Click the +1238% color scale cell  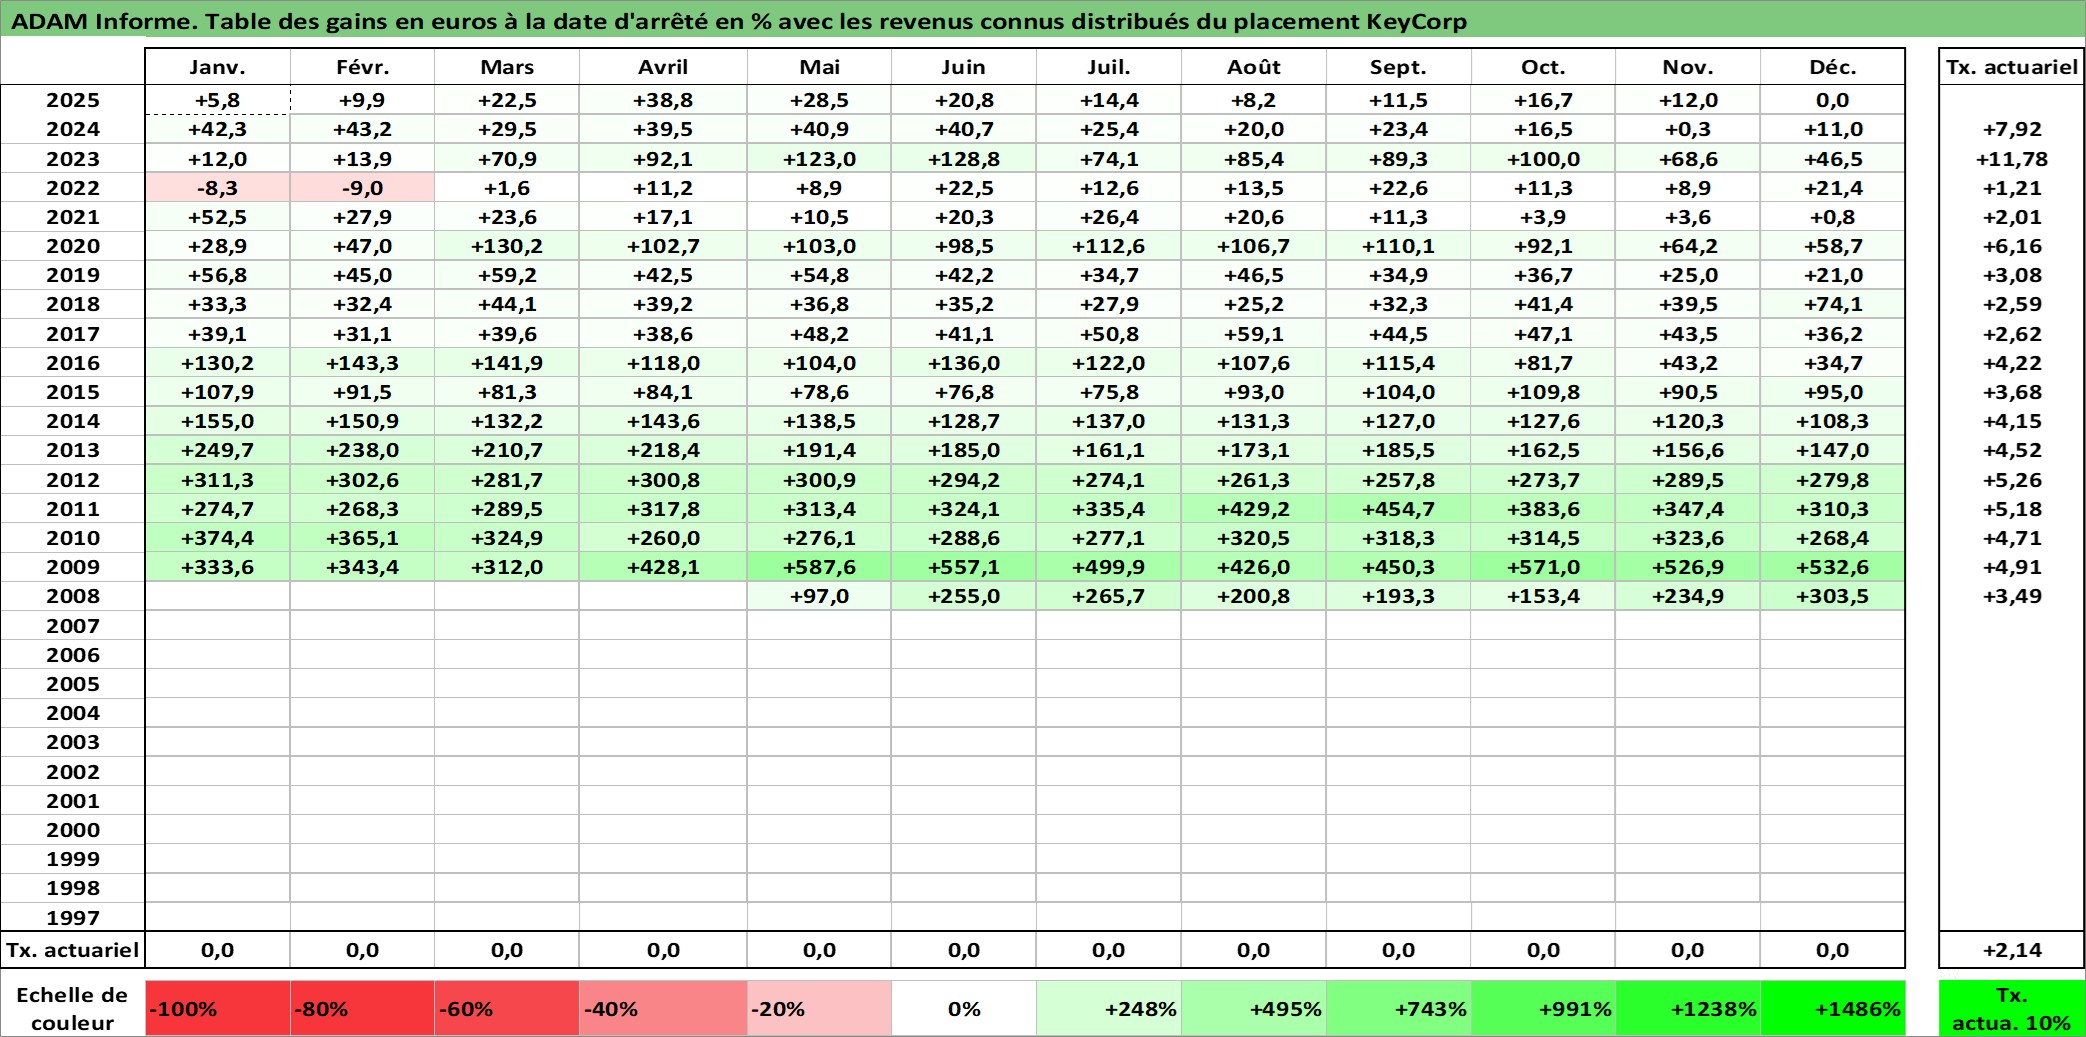point(1688,1008)
